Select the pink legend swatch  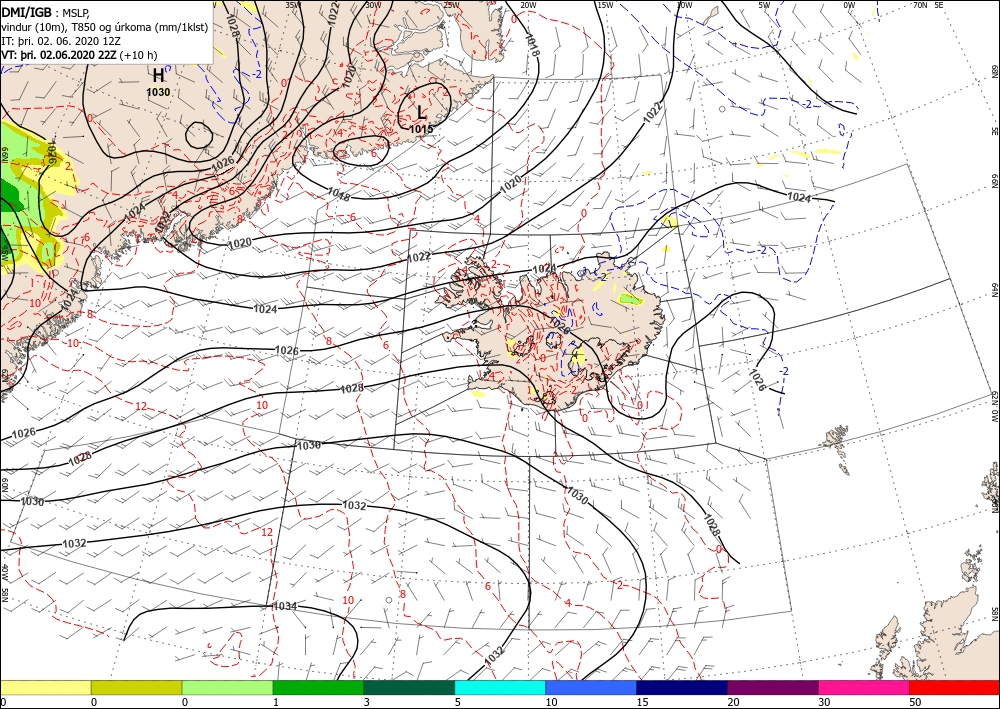pos(864,687)
